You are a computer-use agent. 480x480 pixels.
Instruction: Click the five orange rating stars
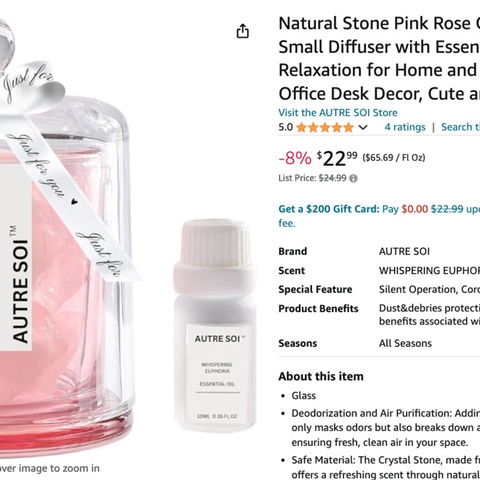(325, 127)
